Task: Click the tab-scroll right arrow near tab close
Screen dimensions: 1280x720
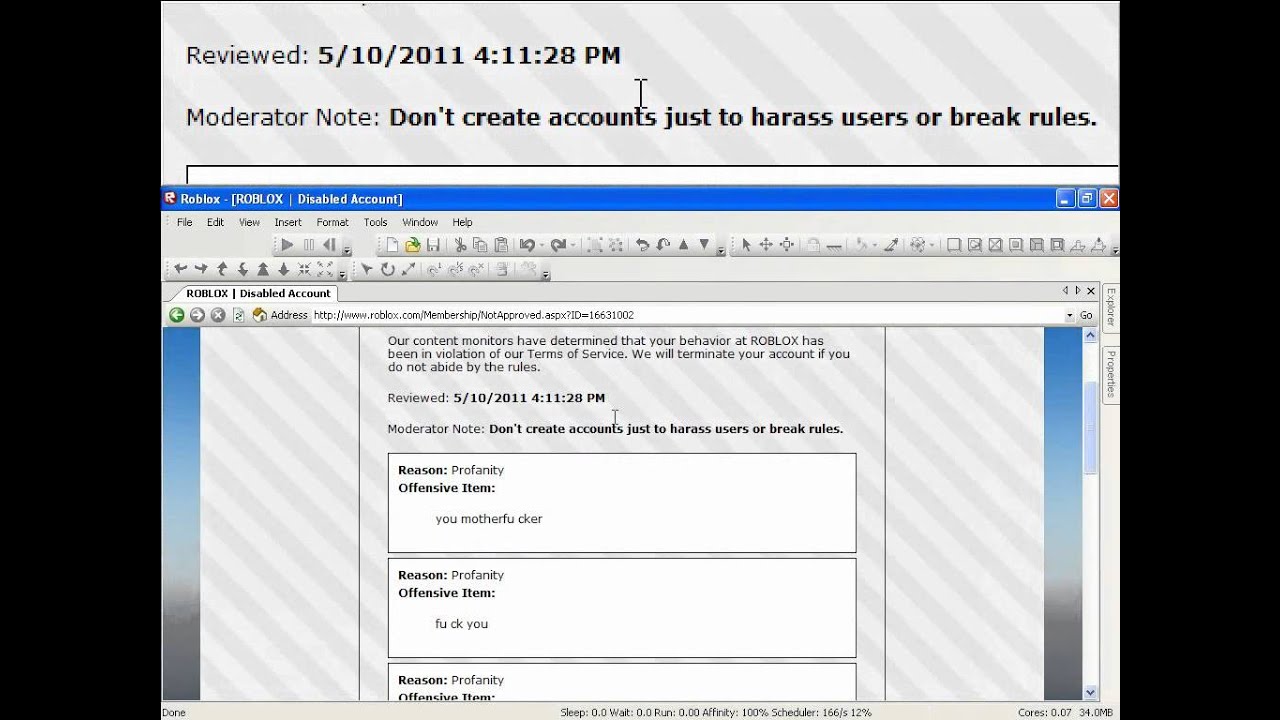Action: [1077, 291]
